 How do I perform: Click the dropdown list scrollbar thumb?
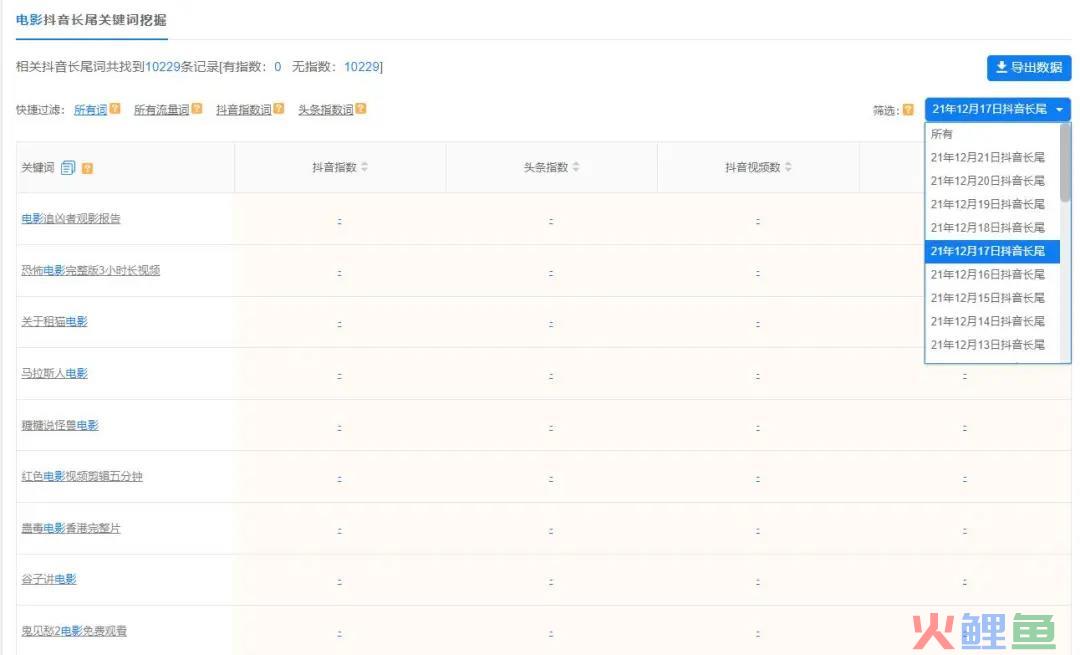(x=1066, y=163)
